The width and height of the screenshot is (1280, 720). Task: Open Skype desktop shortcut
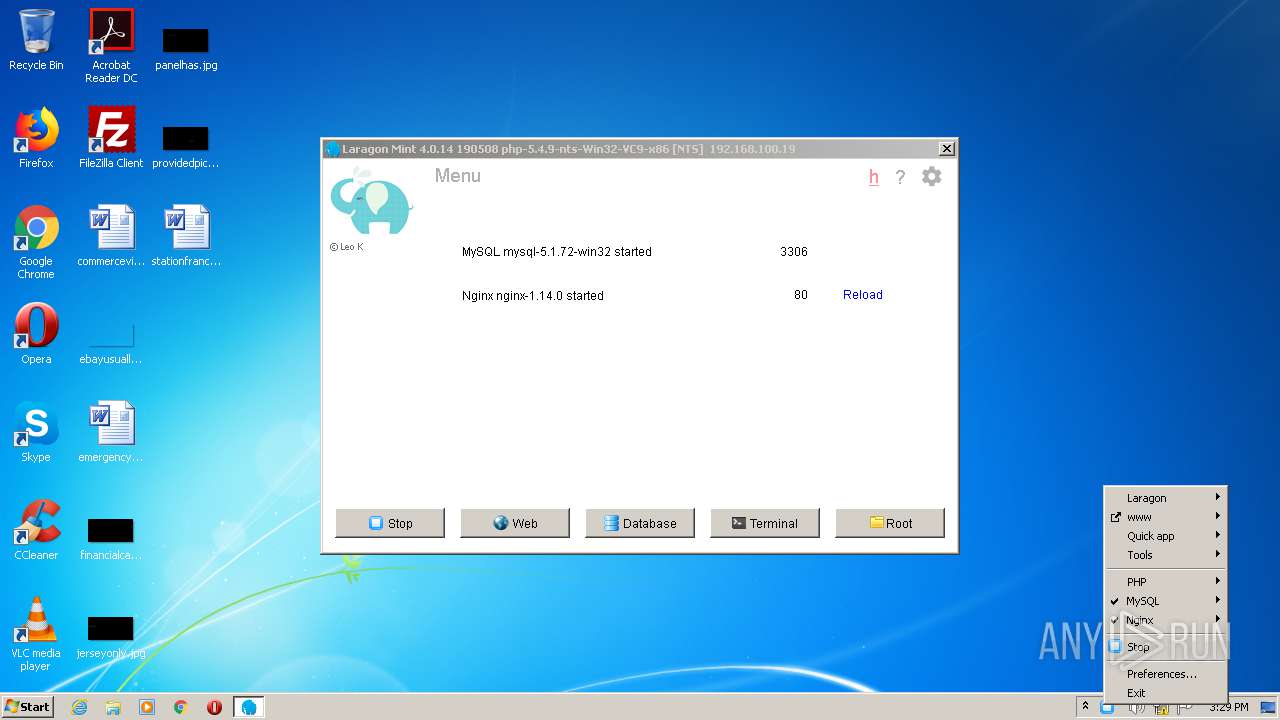tap(36, 432)
